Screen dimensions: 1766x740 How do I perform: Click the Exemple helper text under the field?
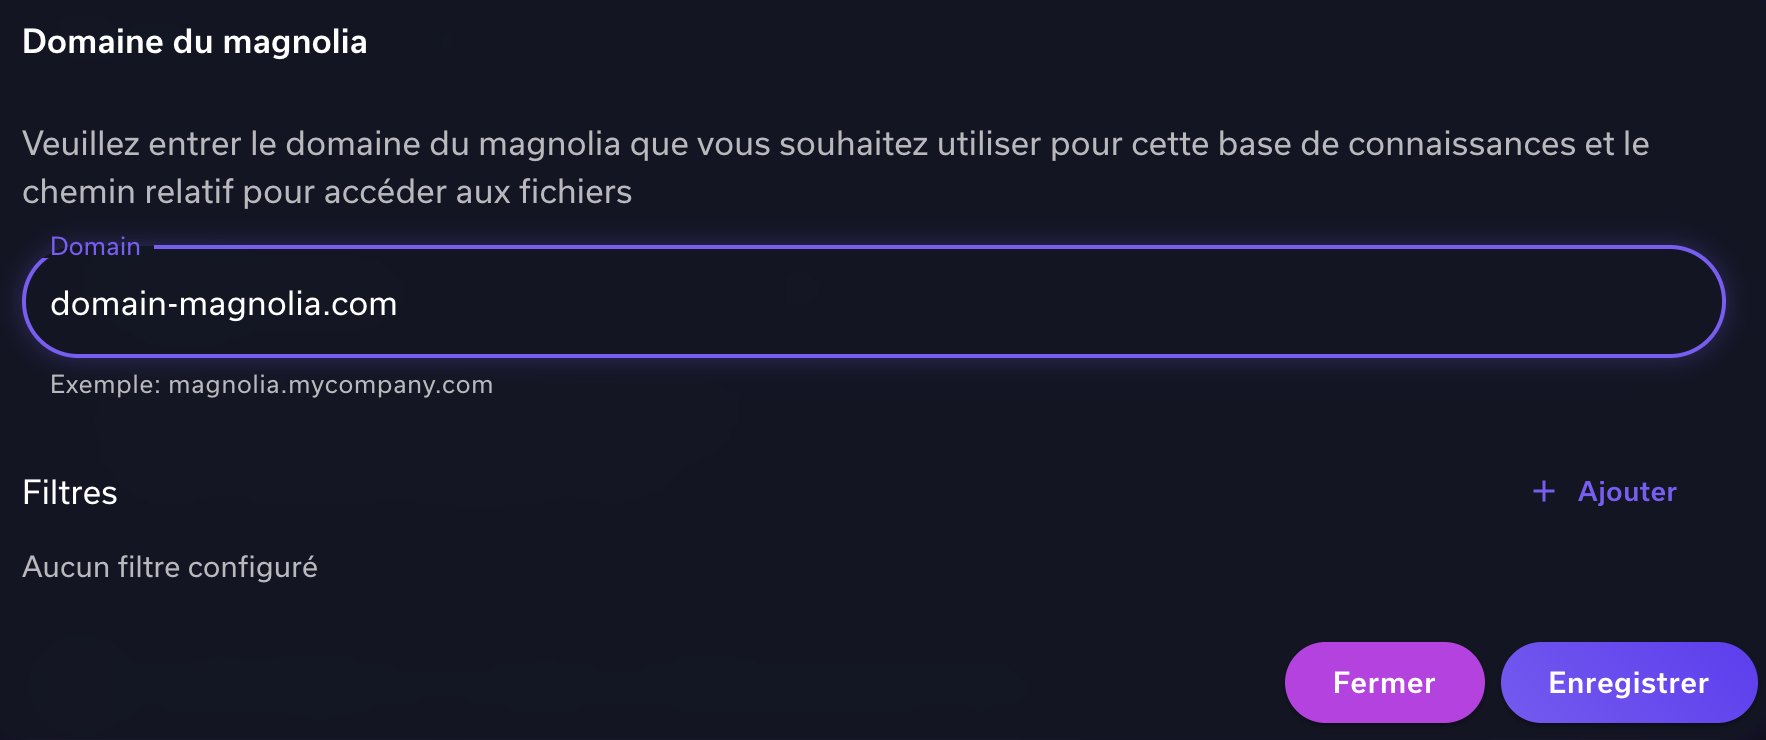(x=271, y=385)
